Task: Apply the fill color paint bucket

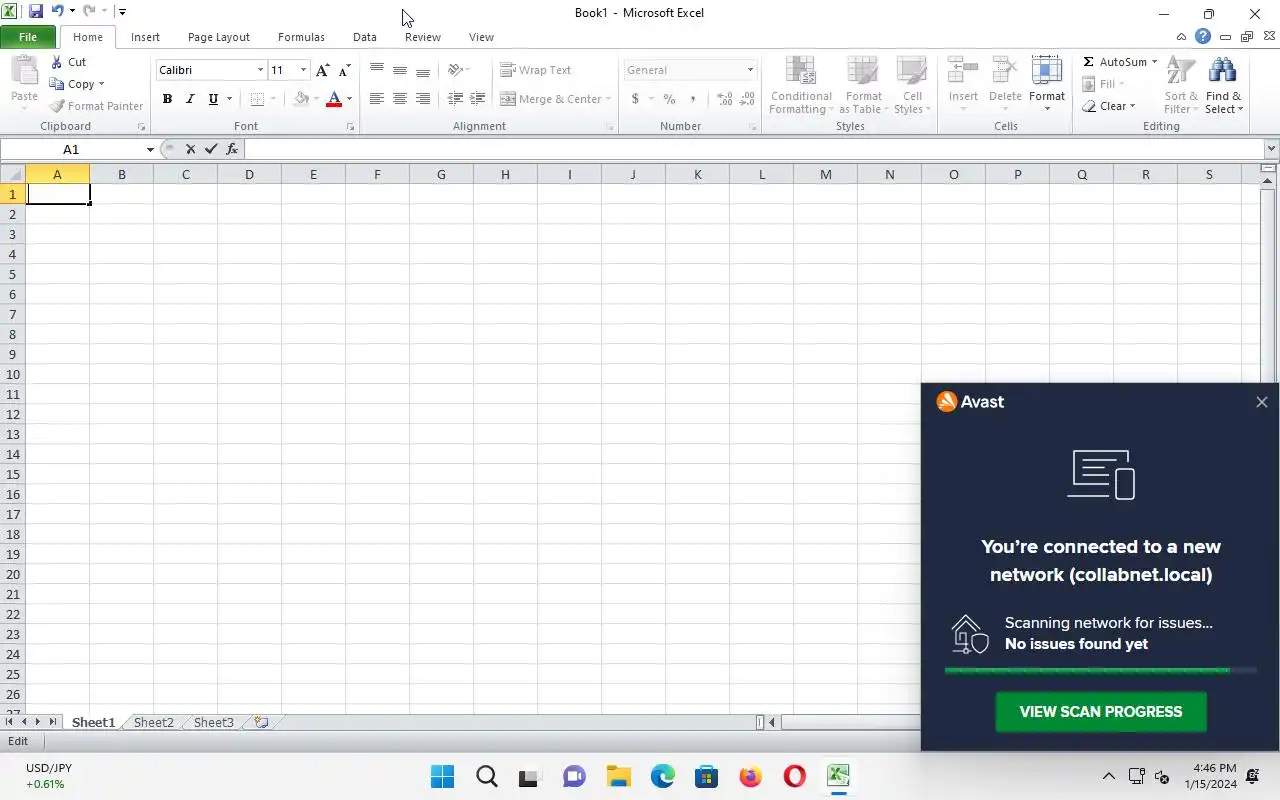Action: (301, 99)
